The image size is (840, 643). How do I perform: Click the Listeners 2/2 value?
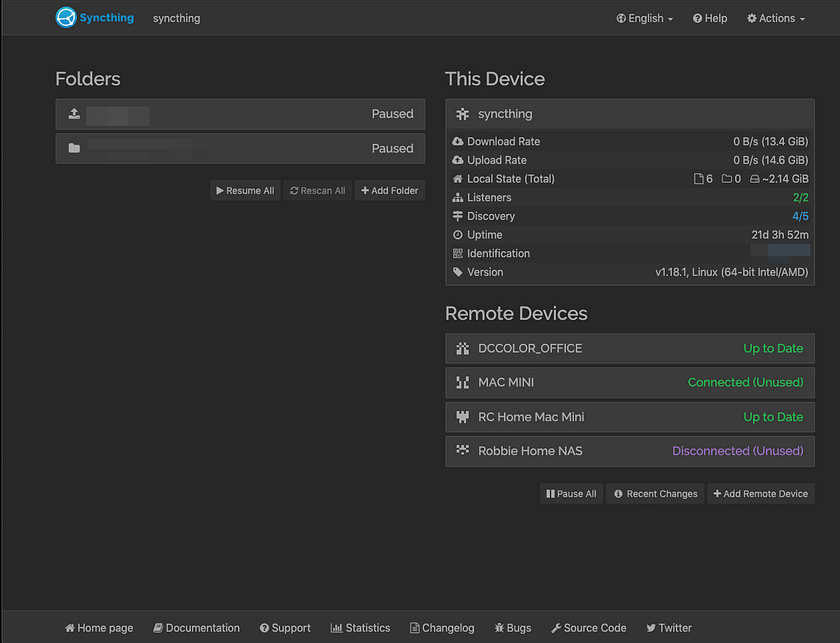click(800, 198)
